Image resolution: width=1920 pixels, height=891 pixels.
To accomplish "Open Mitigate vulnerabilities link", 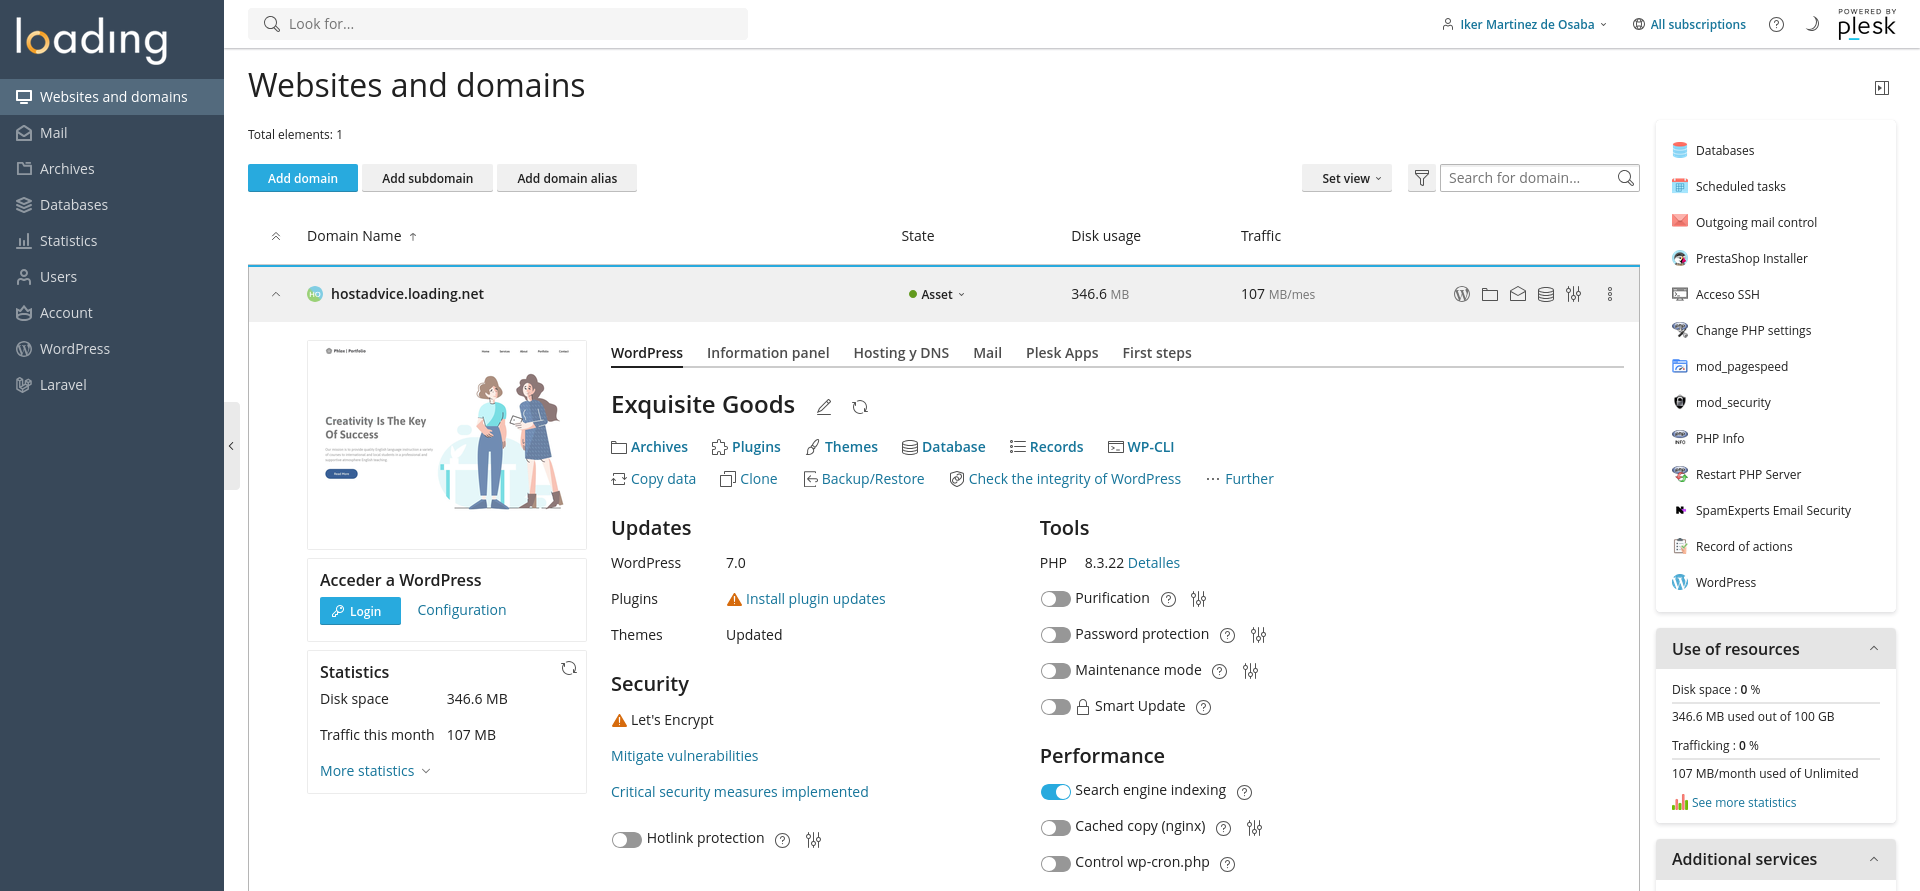I will pos(684,756).
